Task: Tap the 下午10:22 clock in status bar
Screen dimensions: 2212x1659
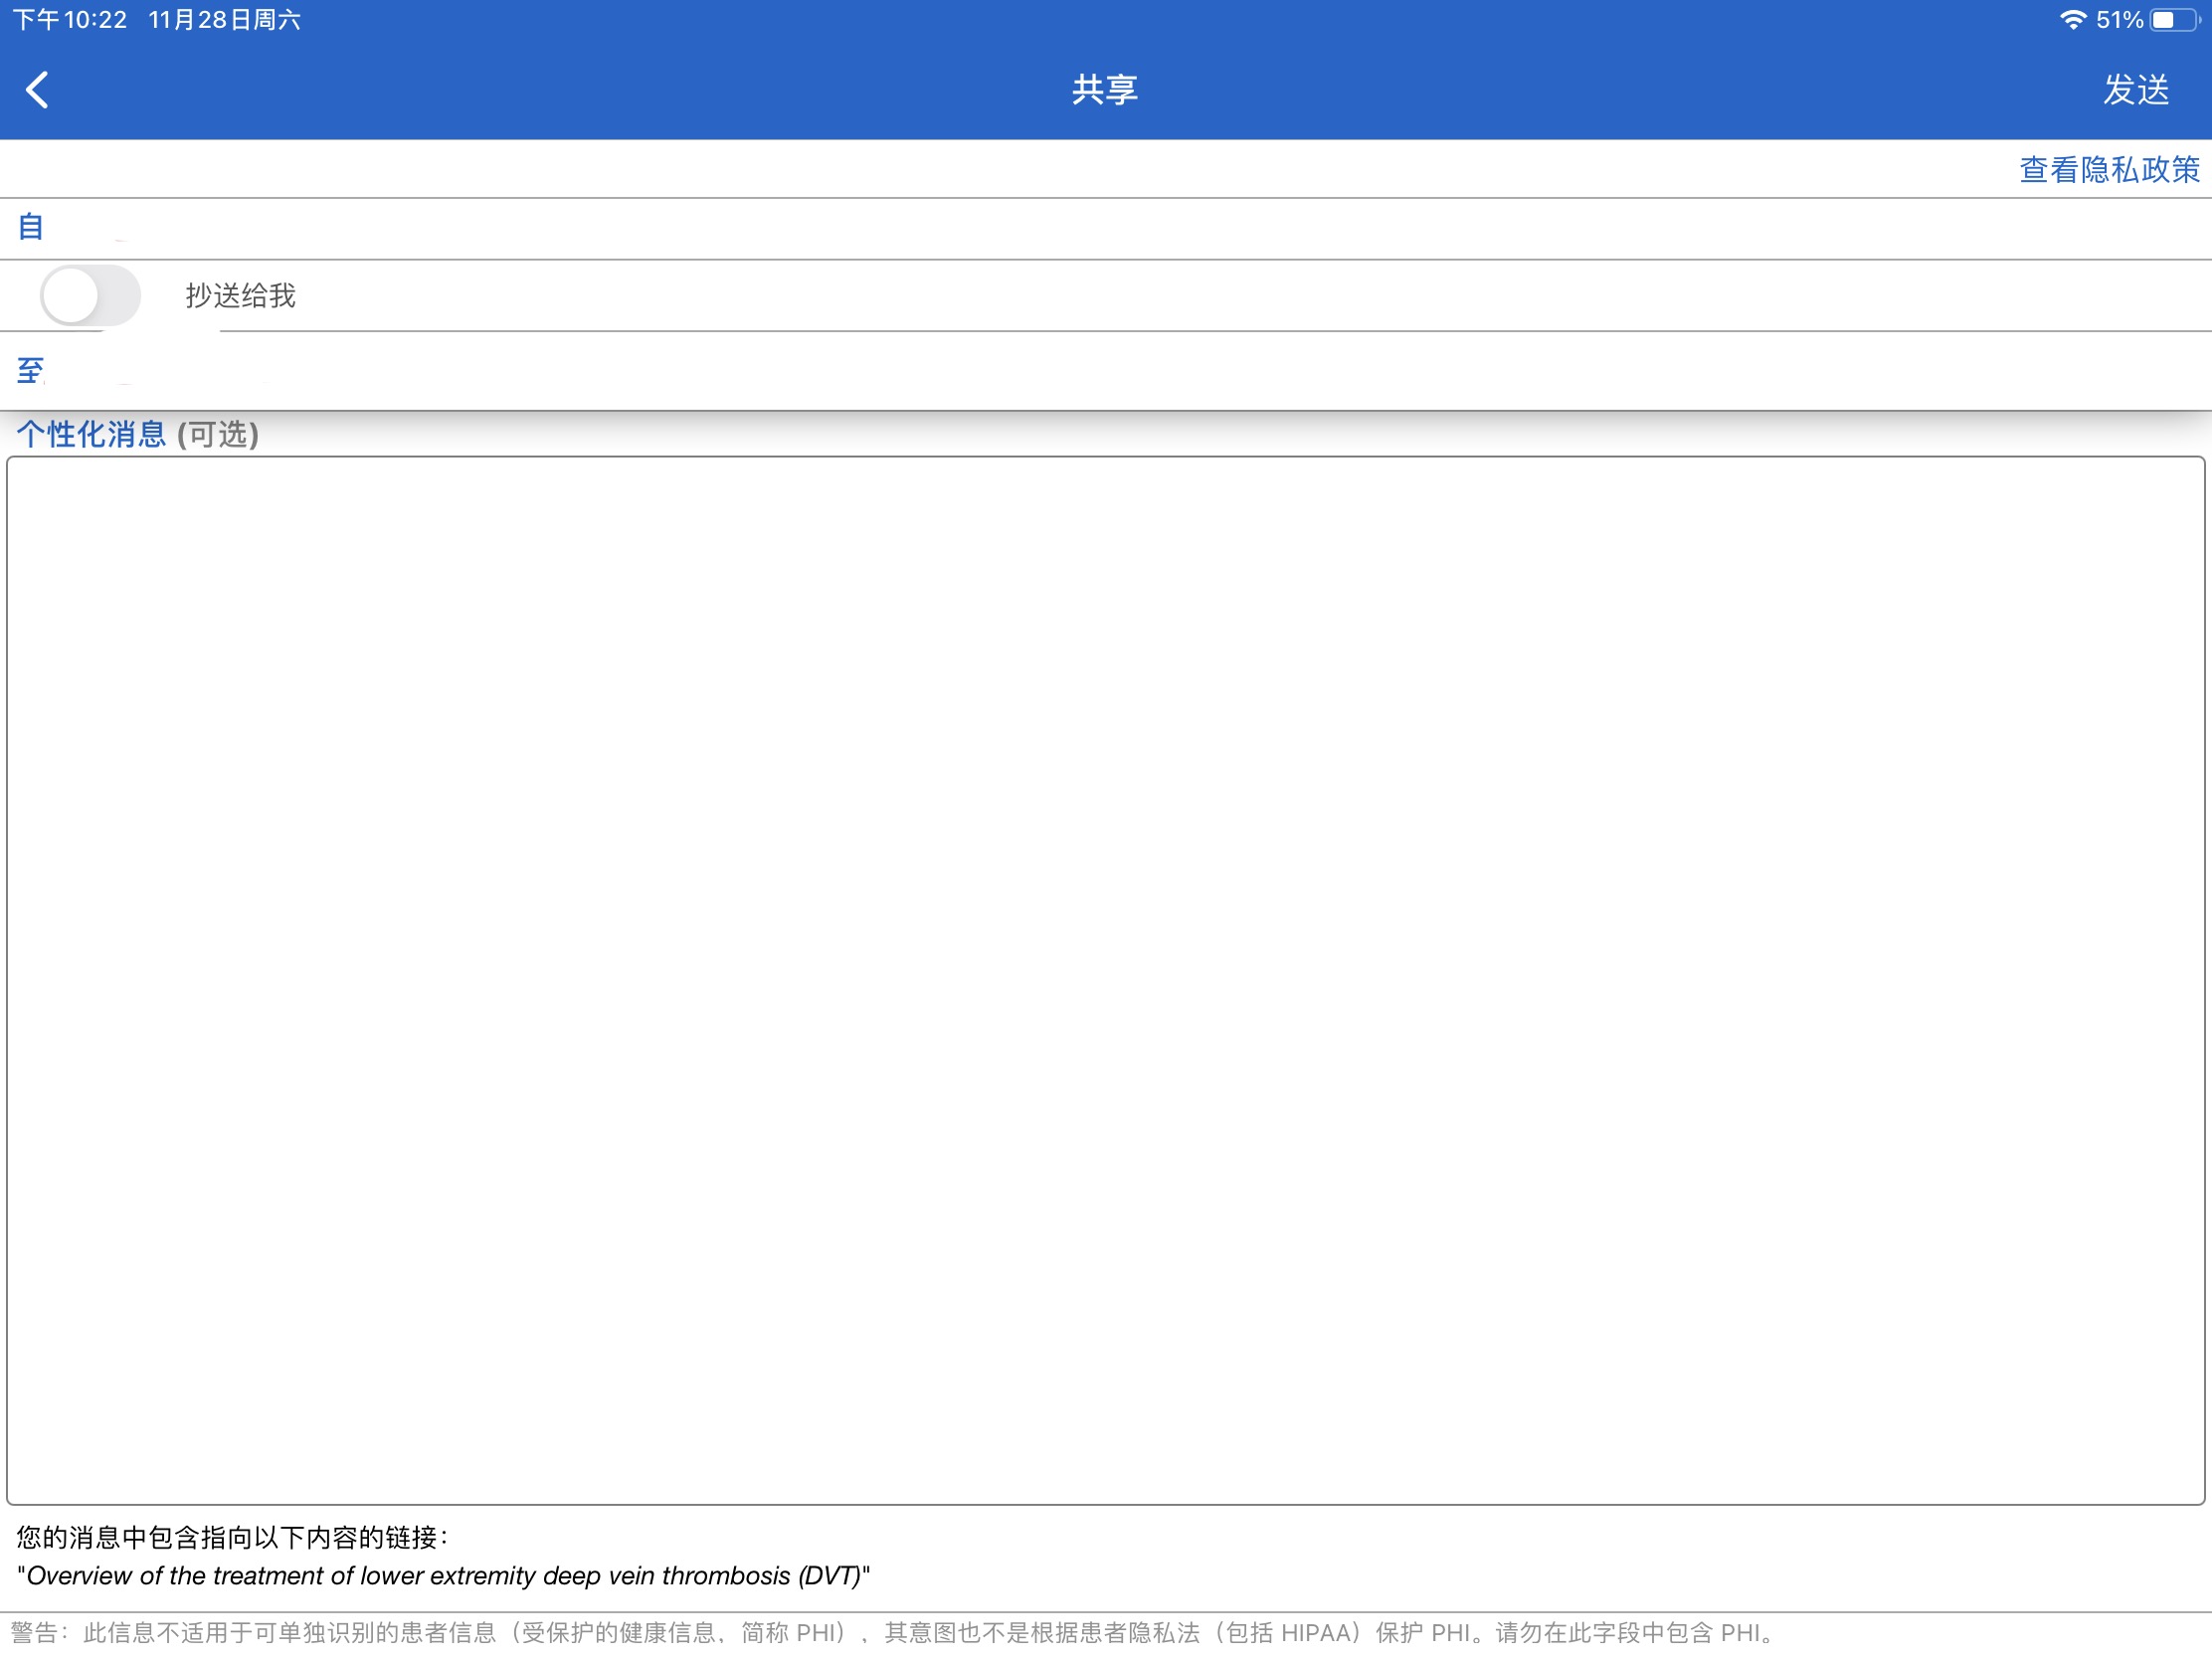Action: point(70,20)
